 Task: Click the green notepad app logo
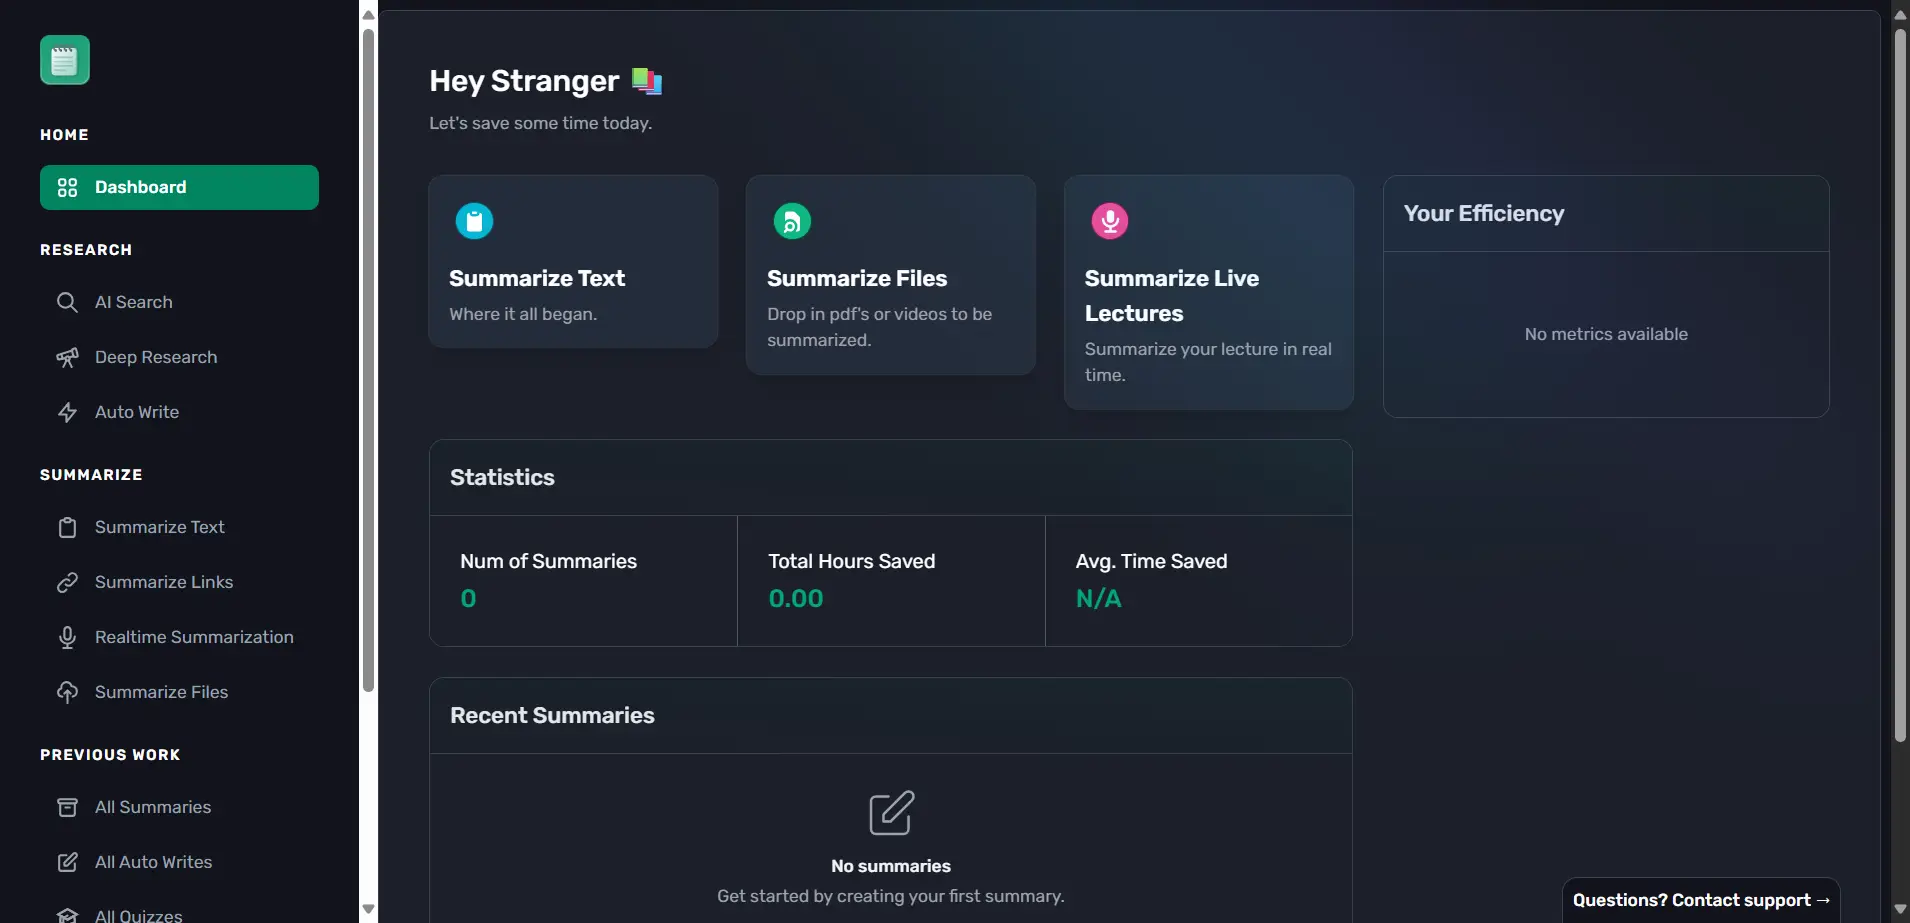coord(65,60)
